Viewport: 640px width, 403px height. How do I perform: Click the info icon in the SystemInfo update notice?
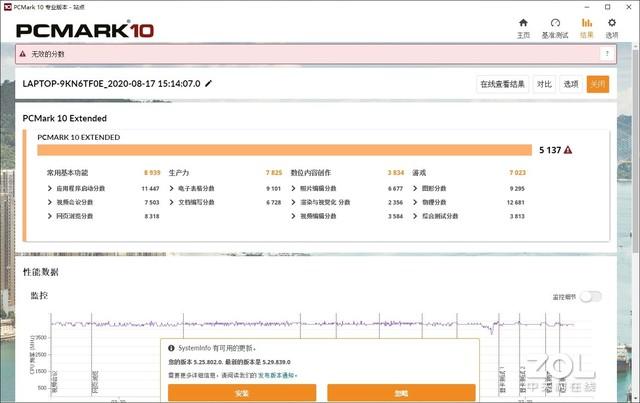point(171,348)
